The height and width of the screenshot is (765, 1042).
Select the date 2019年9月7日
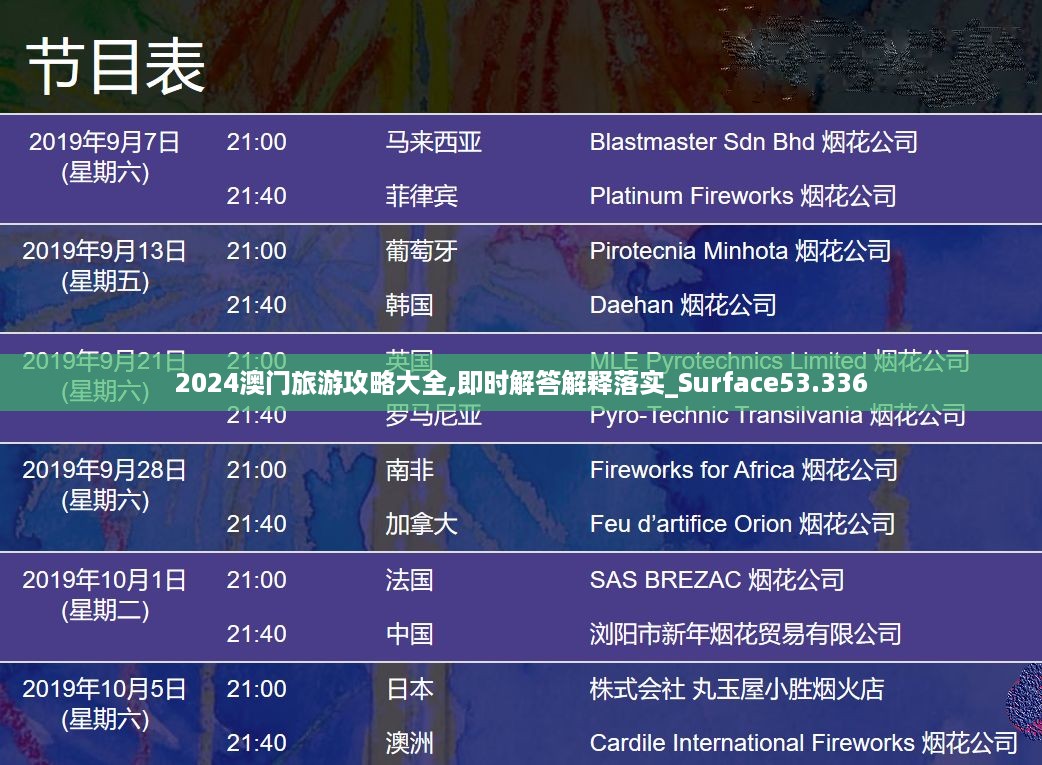[x=104, y=142]
